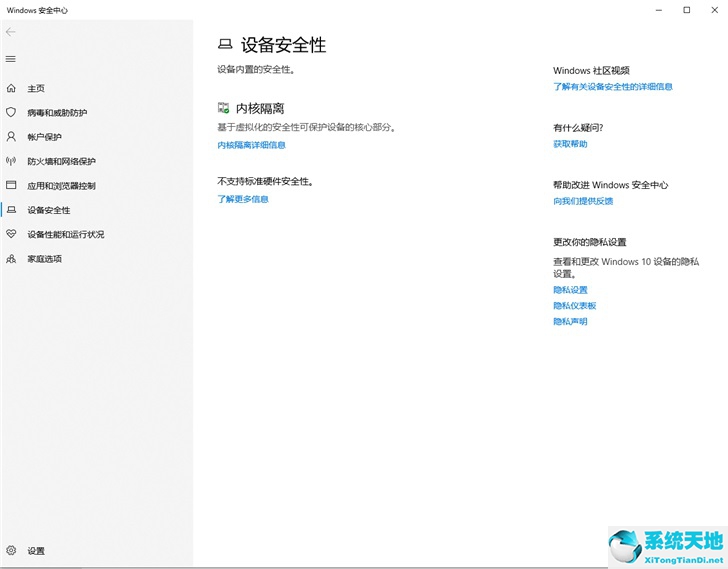Click 不支持标准硬件安全性 text
This screenshot has height=569, width=728.
click(x=265, y=181)
